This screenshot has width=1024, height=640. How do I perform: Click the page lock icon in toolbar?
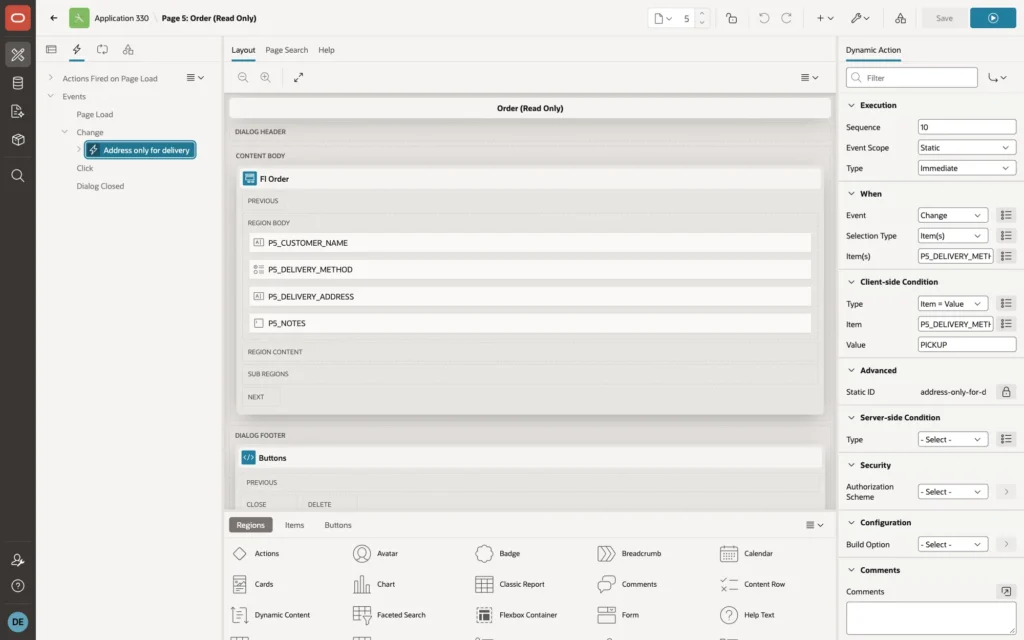[x=731, y=18]
